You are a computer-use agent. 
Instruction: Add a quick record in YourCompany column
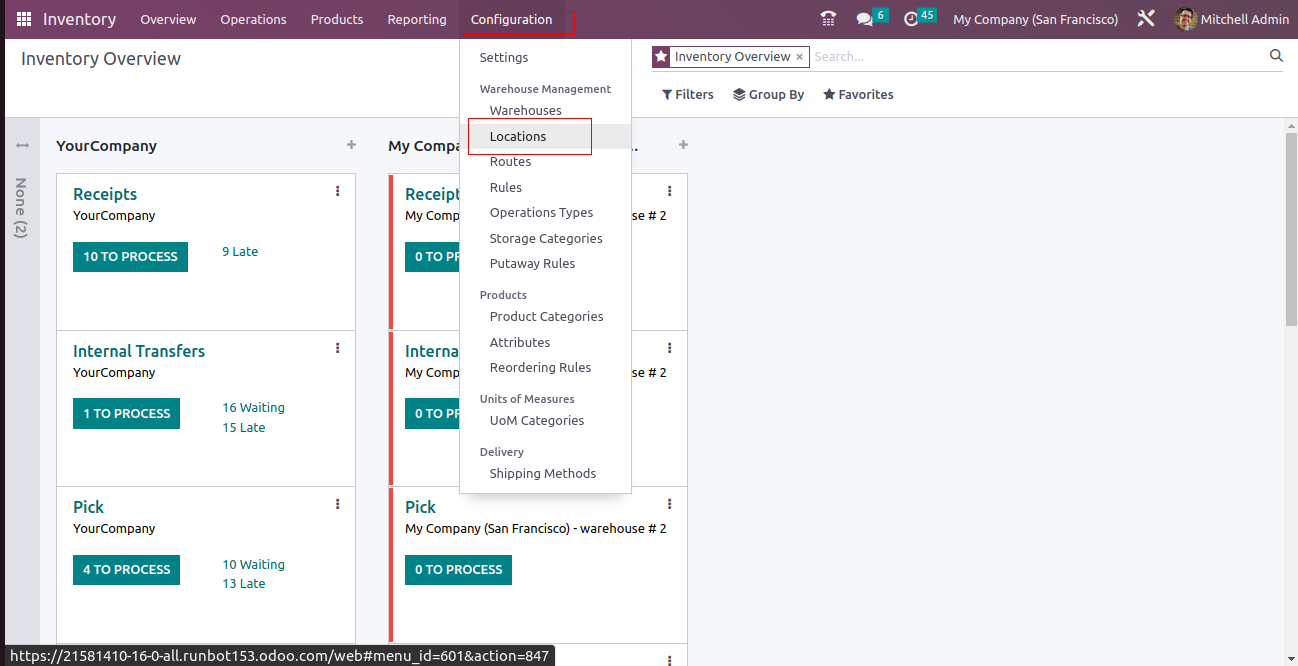[351, 145]
